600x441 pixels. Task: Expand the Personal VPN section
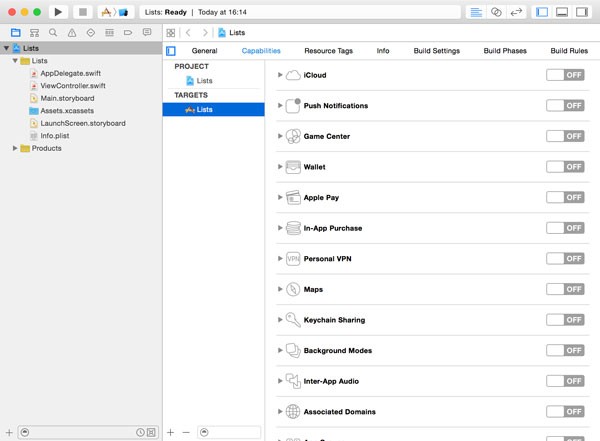(x=280, y=259)
